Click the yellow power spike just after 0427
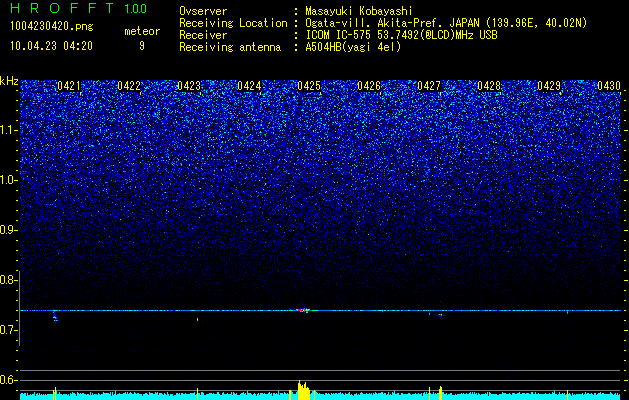Image resolution: width=629 pixels, height=400 pixels. coord(440,393)
